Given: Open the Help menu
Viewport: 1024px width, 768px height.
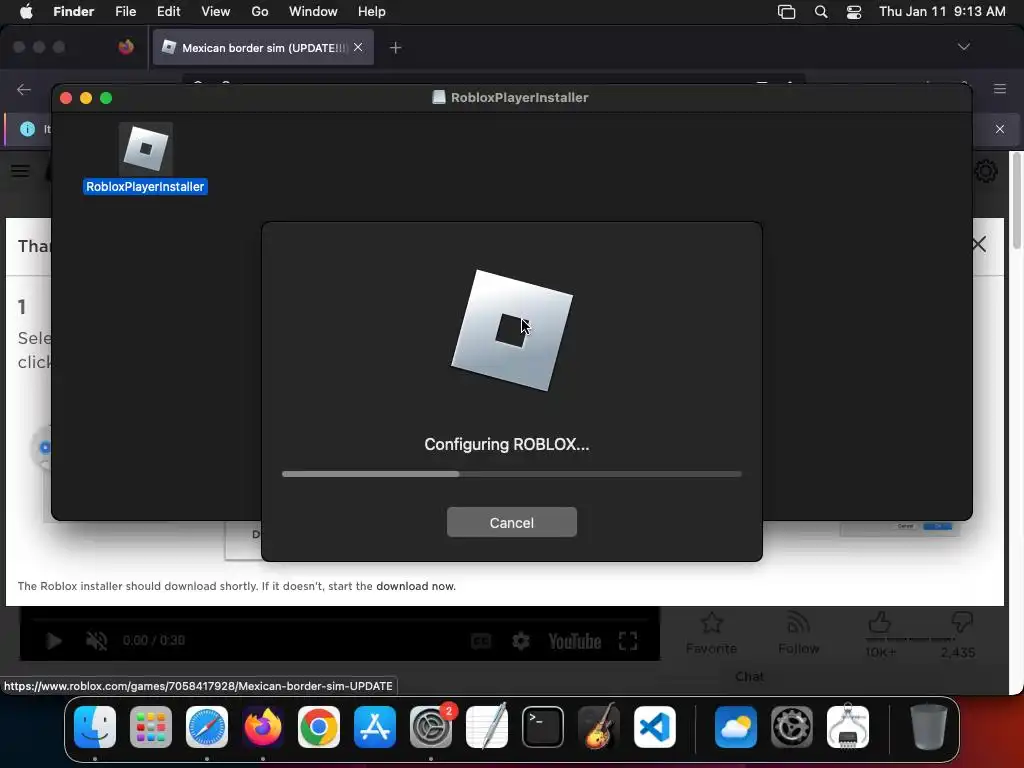Looking at the screenshot, I should [x=372, y=12].
